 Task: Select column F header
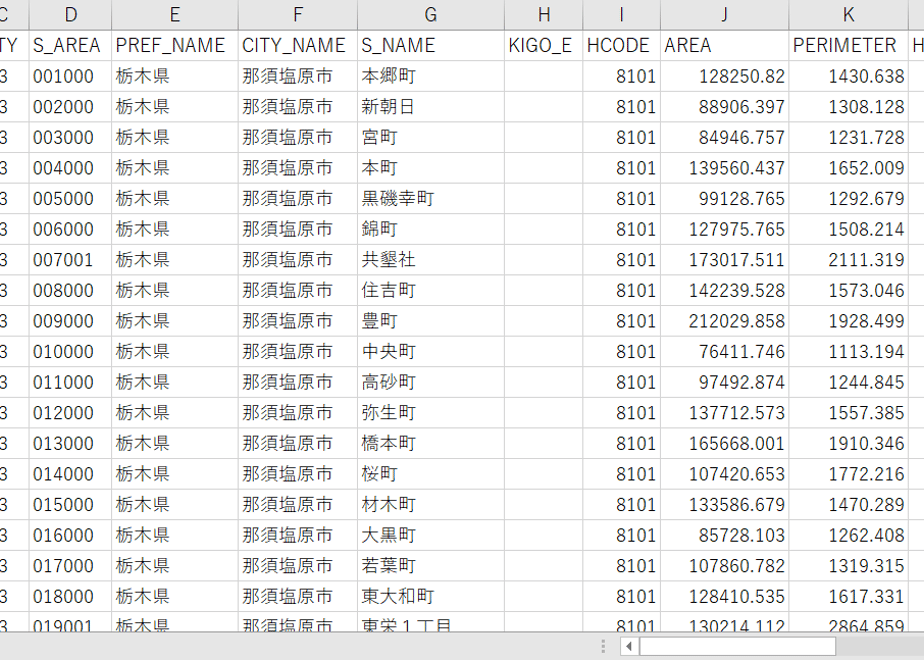tap(298, 15)
